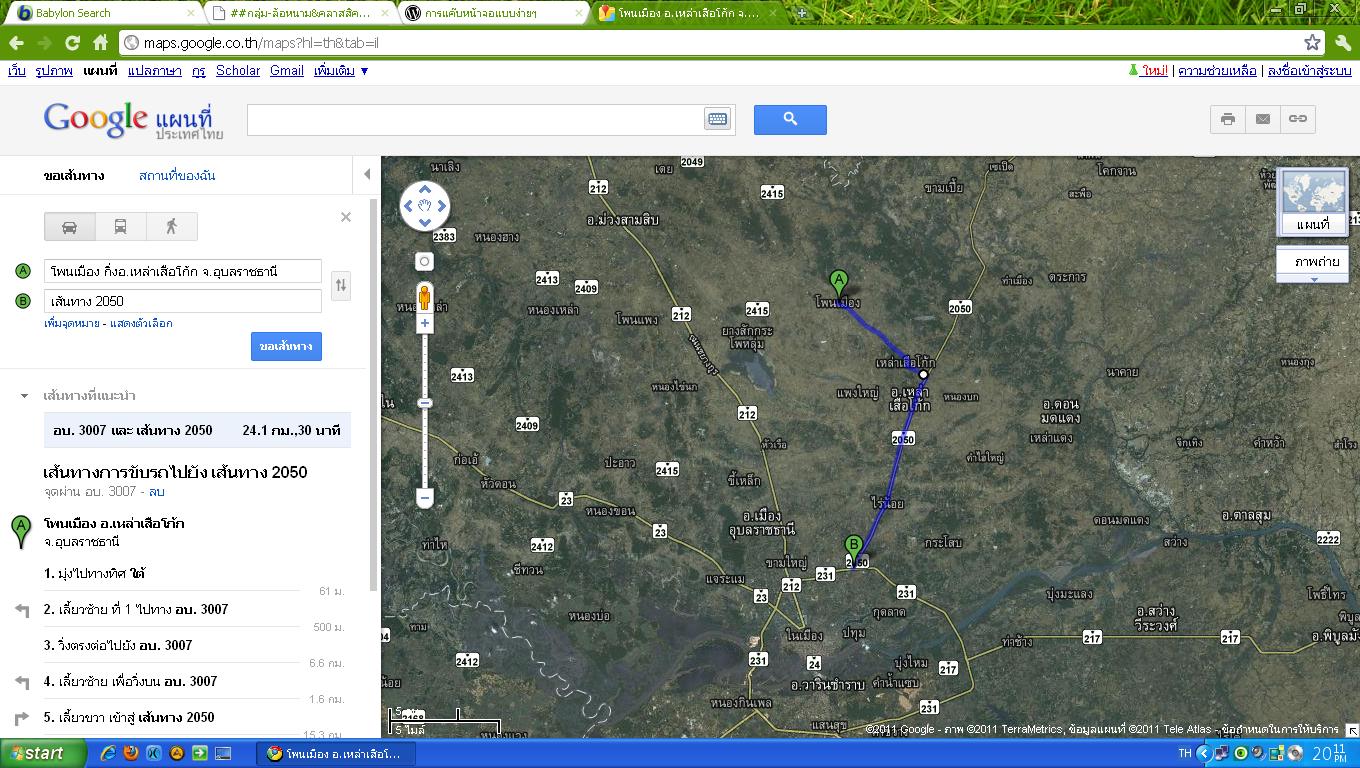Select driving directions car mode
Screen dimensions: 1360x768
70,227
